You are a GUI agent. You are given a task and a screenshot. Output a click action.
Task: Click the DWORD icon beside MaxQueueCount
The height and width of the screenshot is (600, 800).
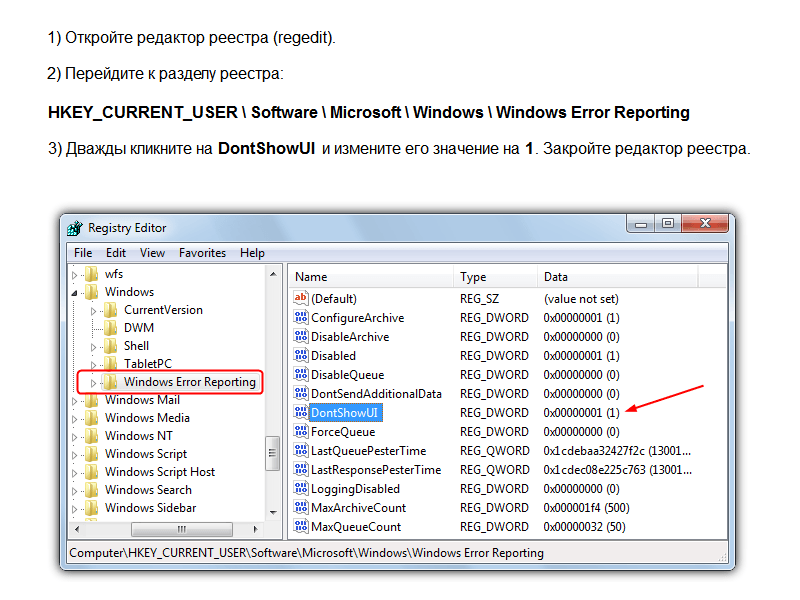[x=301, y=527]
